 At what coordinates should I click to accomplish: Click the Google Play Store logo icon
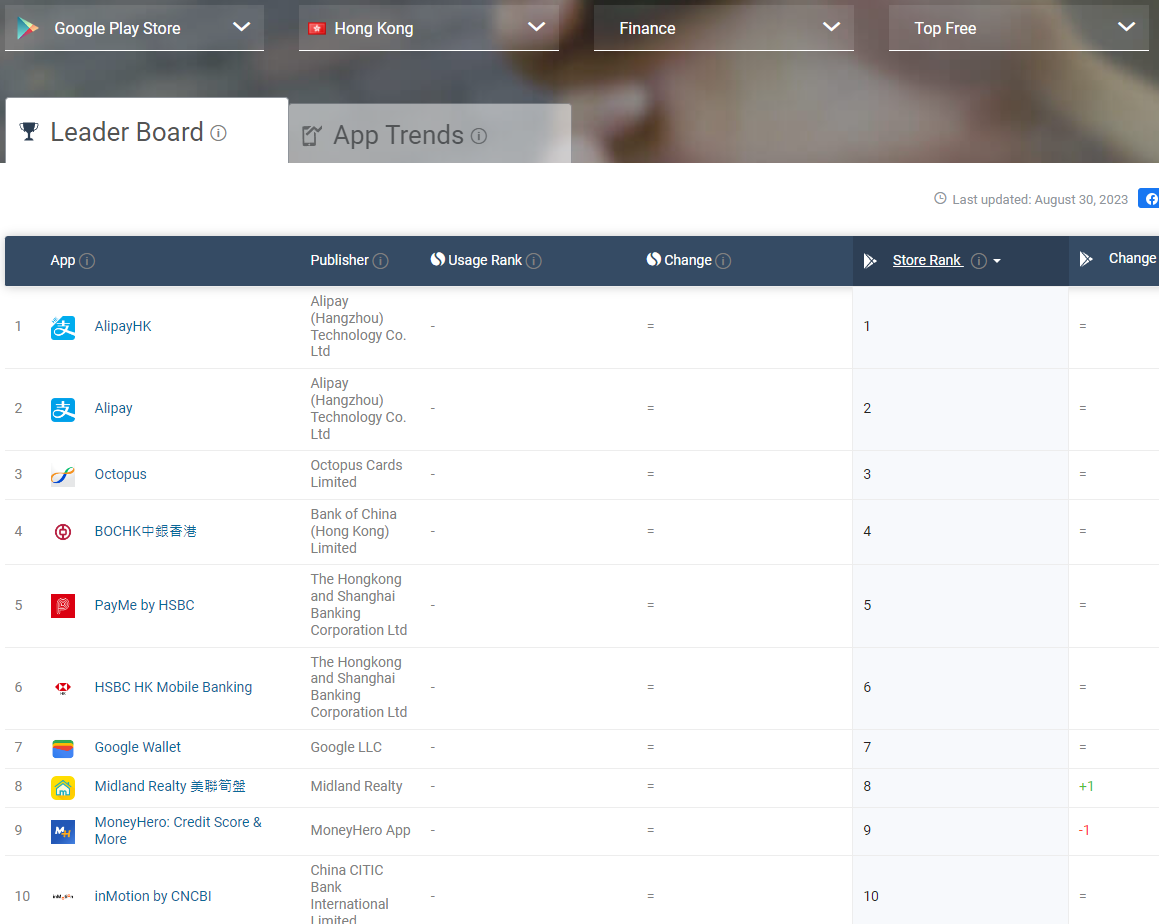click(27, 28)
